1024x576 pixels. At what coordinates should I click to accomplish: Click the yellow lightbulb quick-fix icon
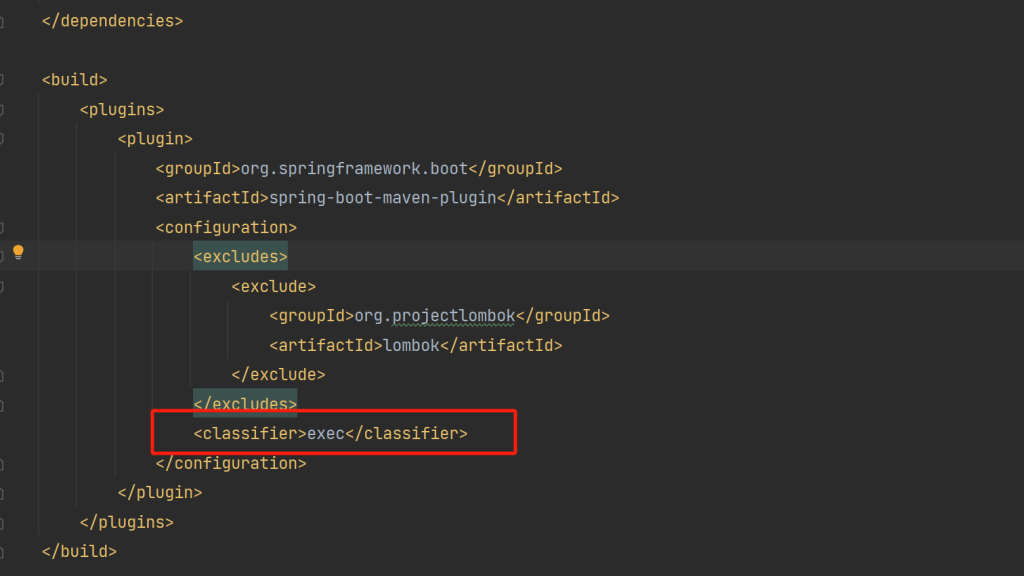[17, 252]
